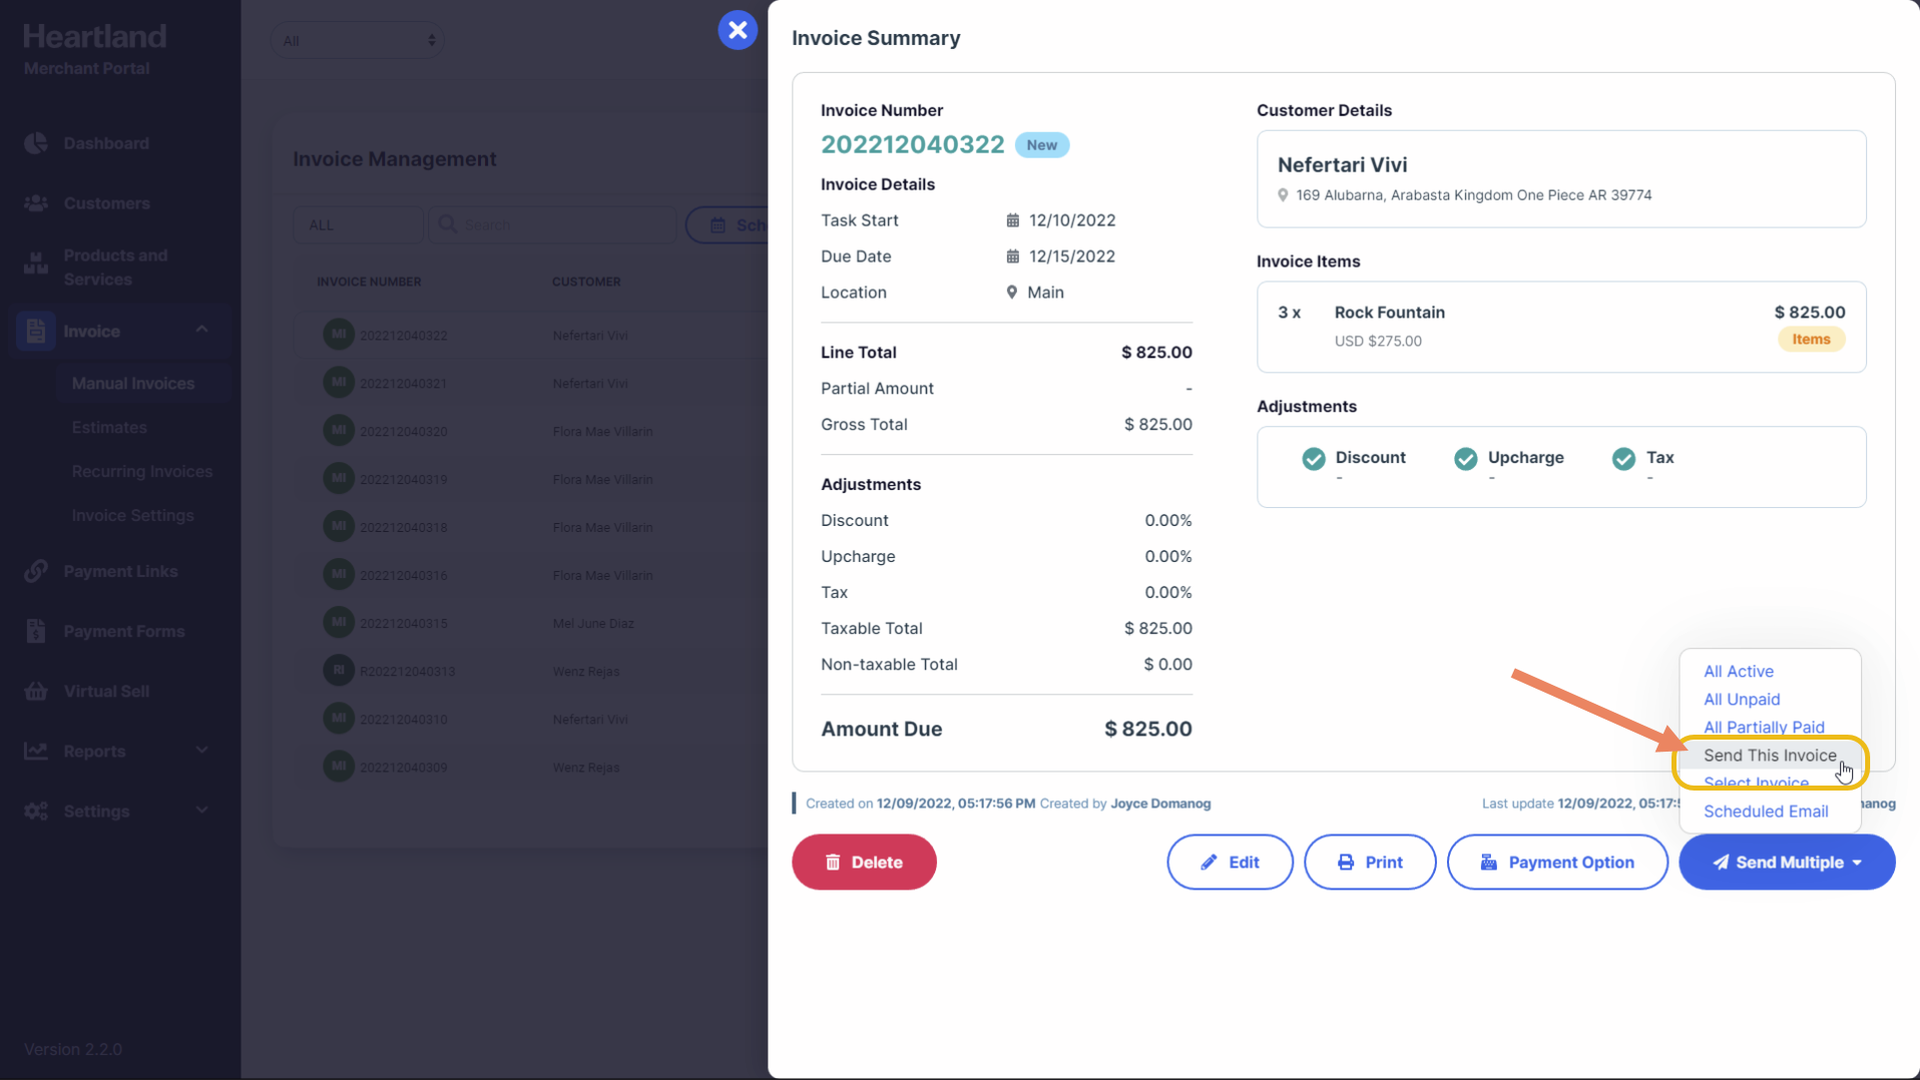Expand the Reports sidebar section
The width and height of the screenshot is (1920, 1080).
202,750
